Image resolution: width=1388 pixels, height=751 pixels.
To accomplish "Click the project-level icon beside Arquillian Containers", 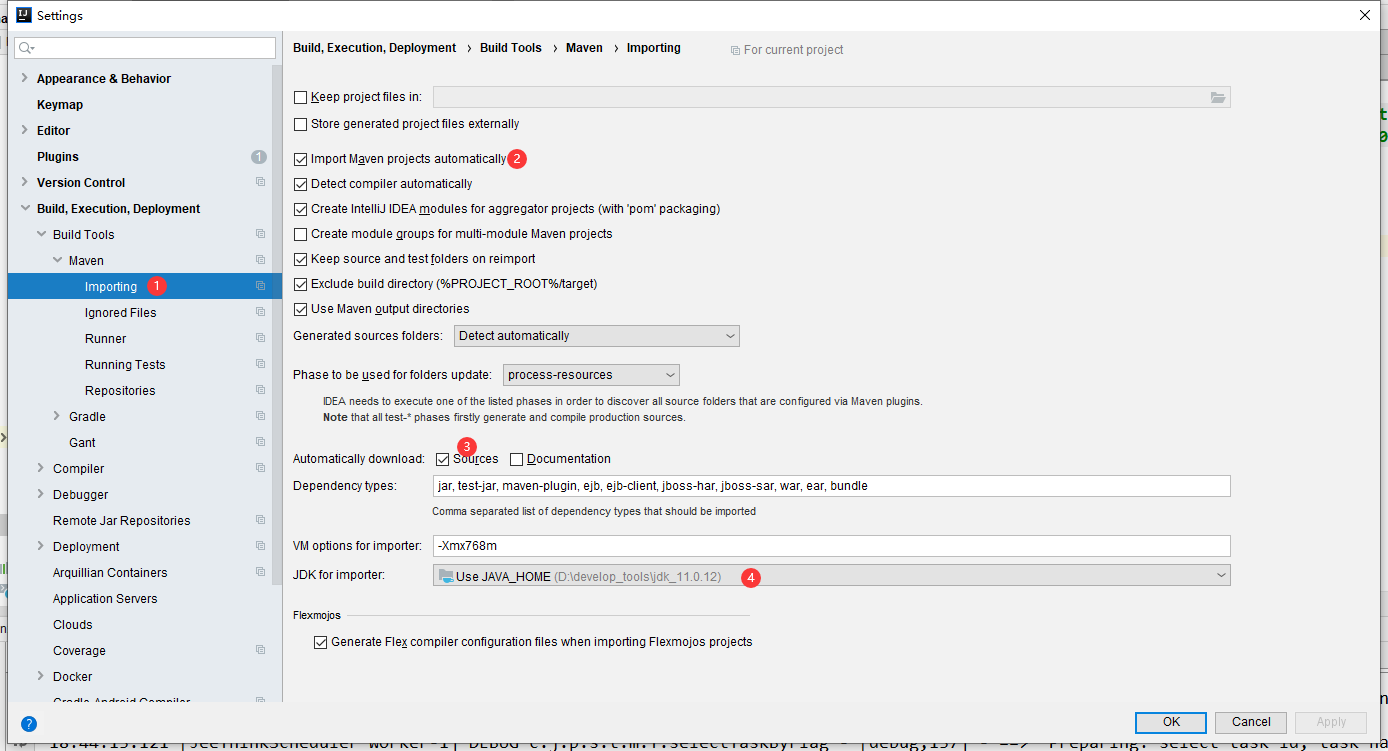I will click(260, 572).
